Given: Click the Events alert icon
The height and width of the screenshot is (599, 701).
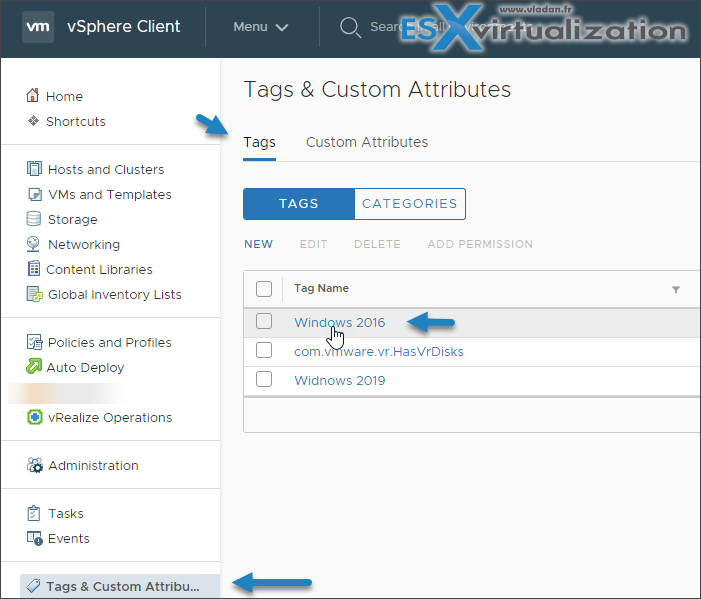Looking at the screenshot, I should coord(34,538).
